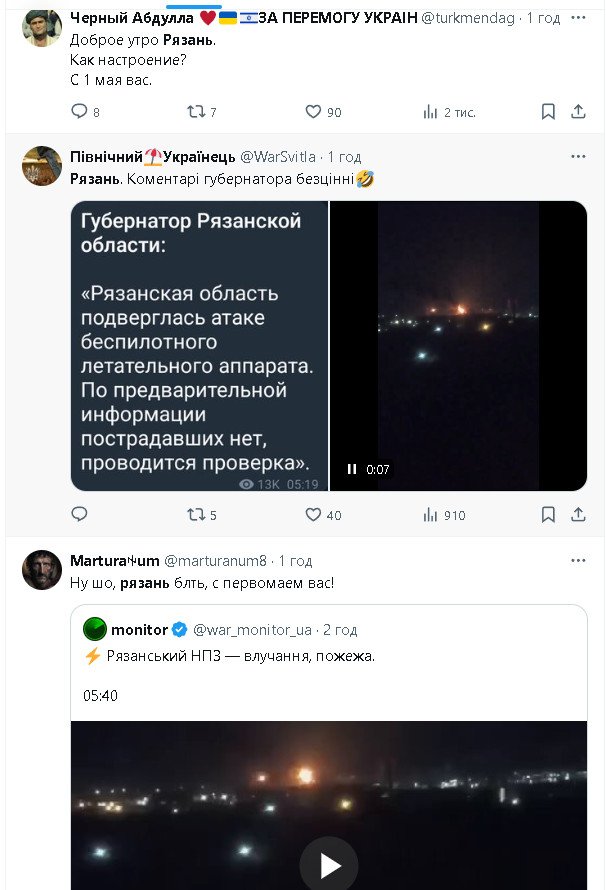Play the monitor Рязанський НПЗ video

tap(329, 865)
